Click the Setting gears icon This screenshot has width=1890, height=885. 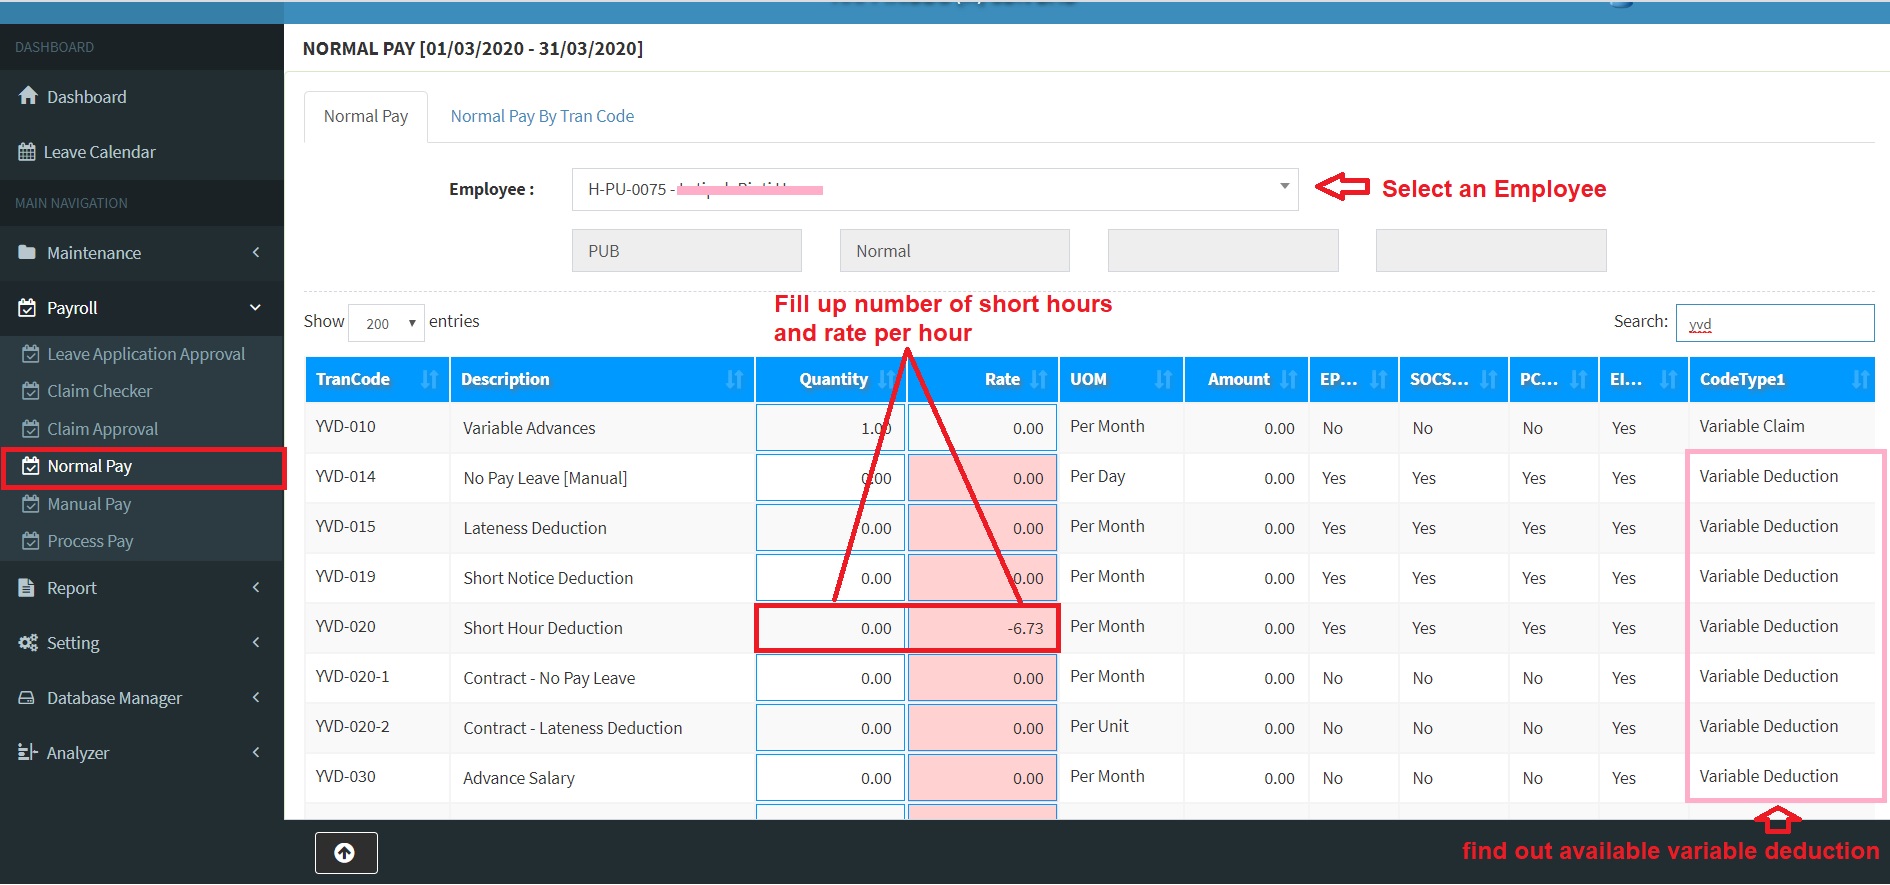click(28, 643)
